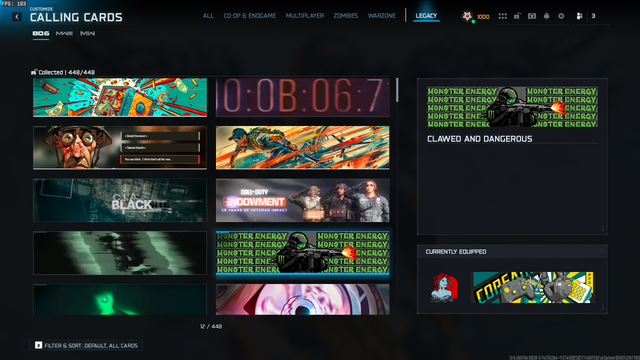This screenshot has width=640, height=360.
Task: Open the notifications bell icon
Action: tap(547, 16)
